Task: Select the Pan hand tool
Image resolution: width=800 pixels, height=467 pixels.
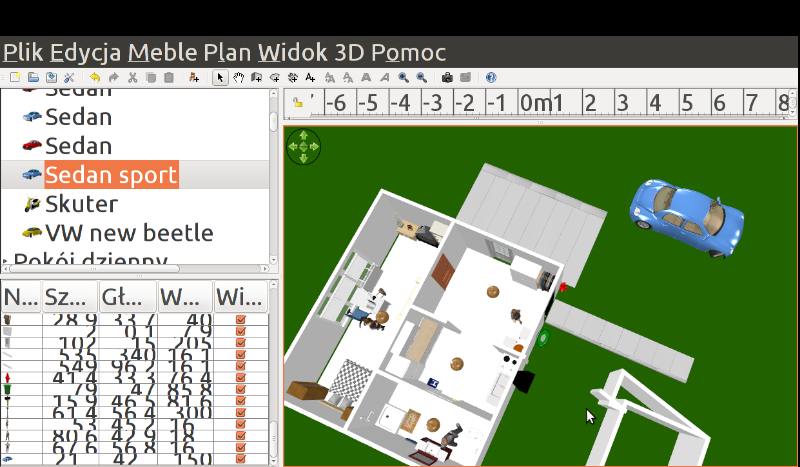Action: click(x=239, y=77)
